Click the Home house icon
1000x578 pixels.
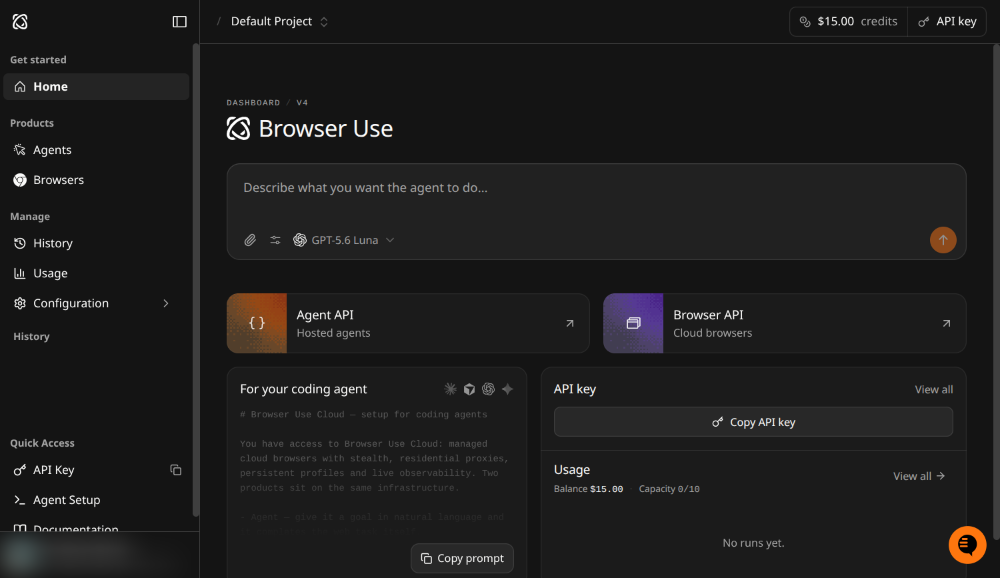coord(20,87)
